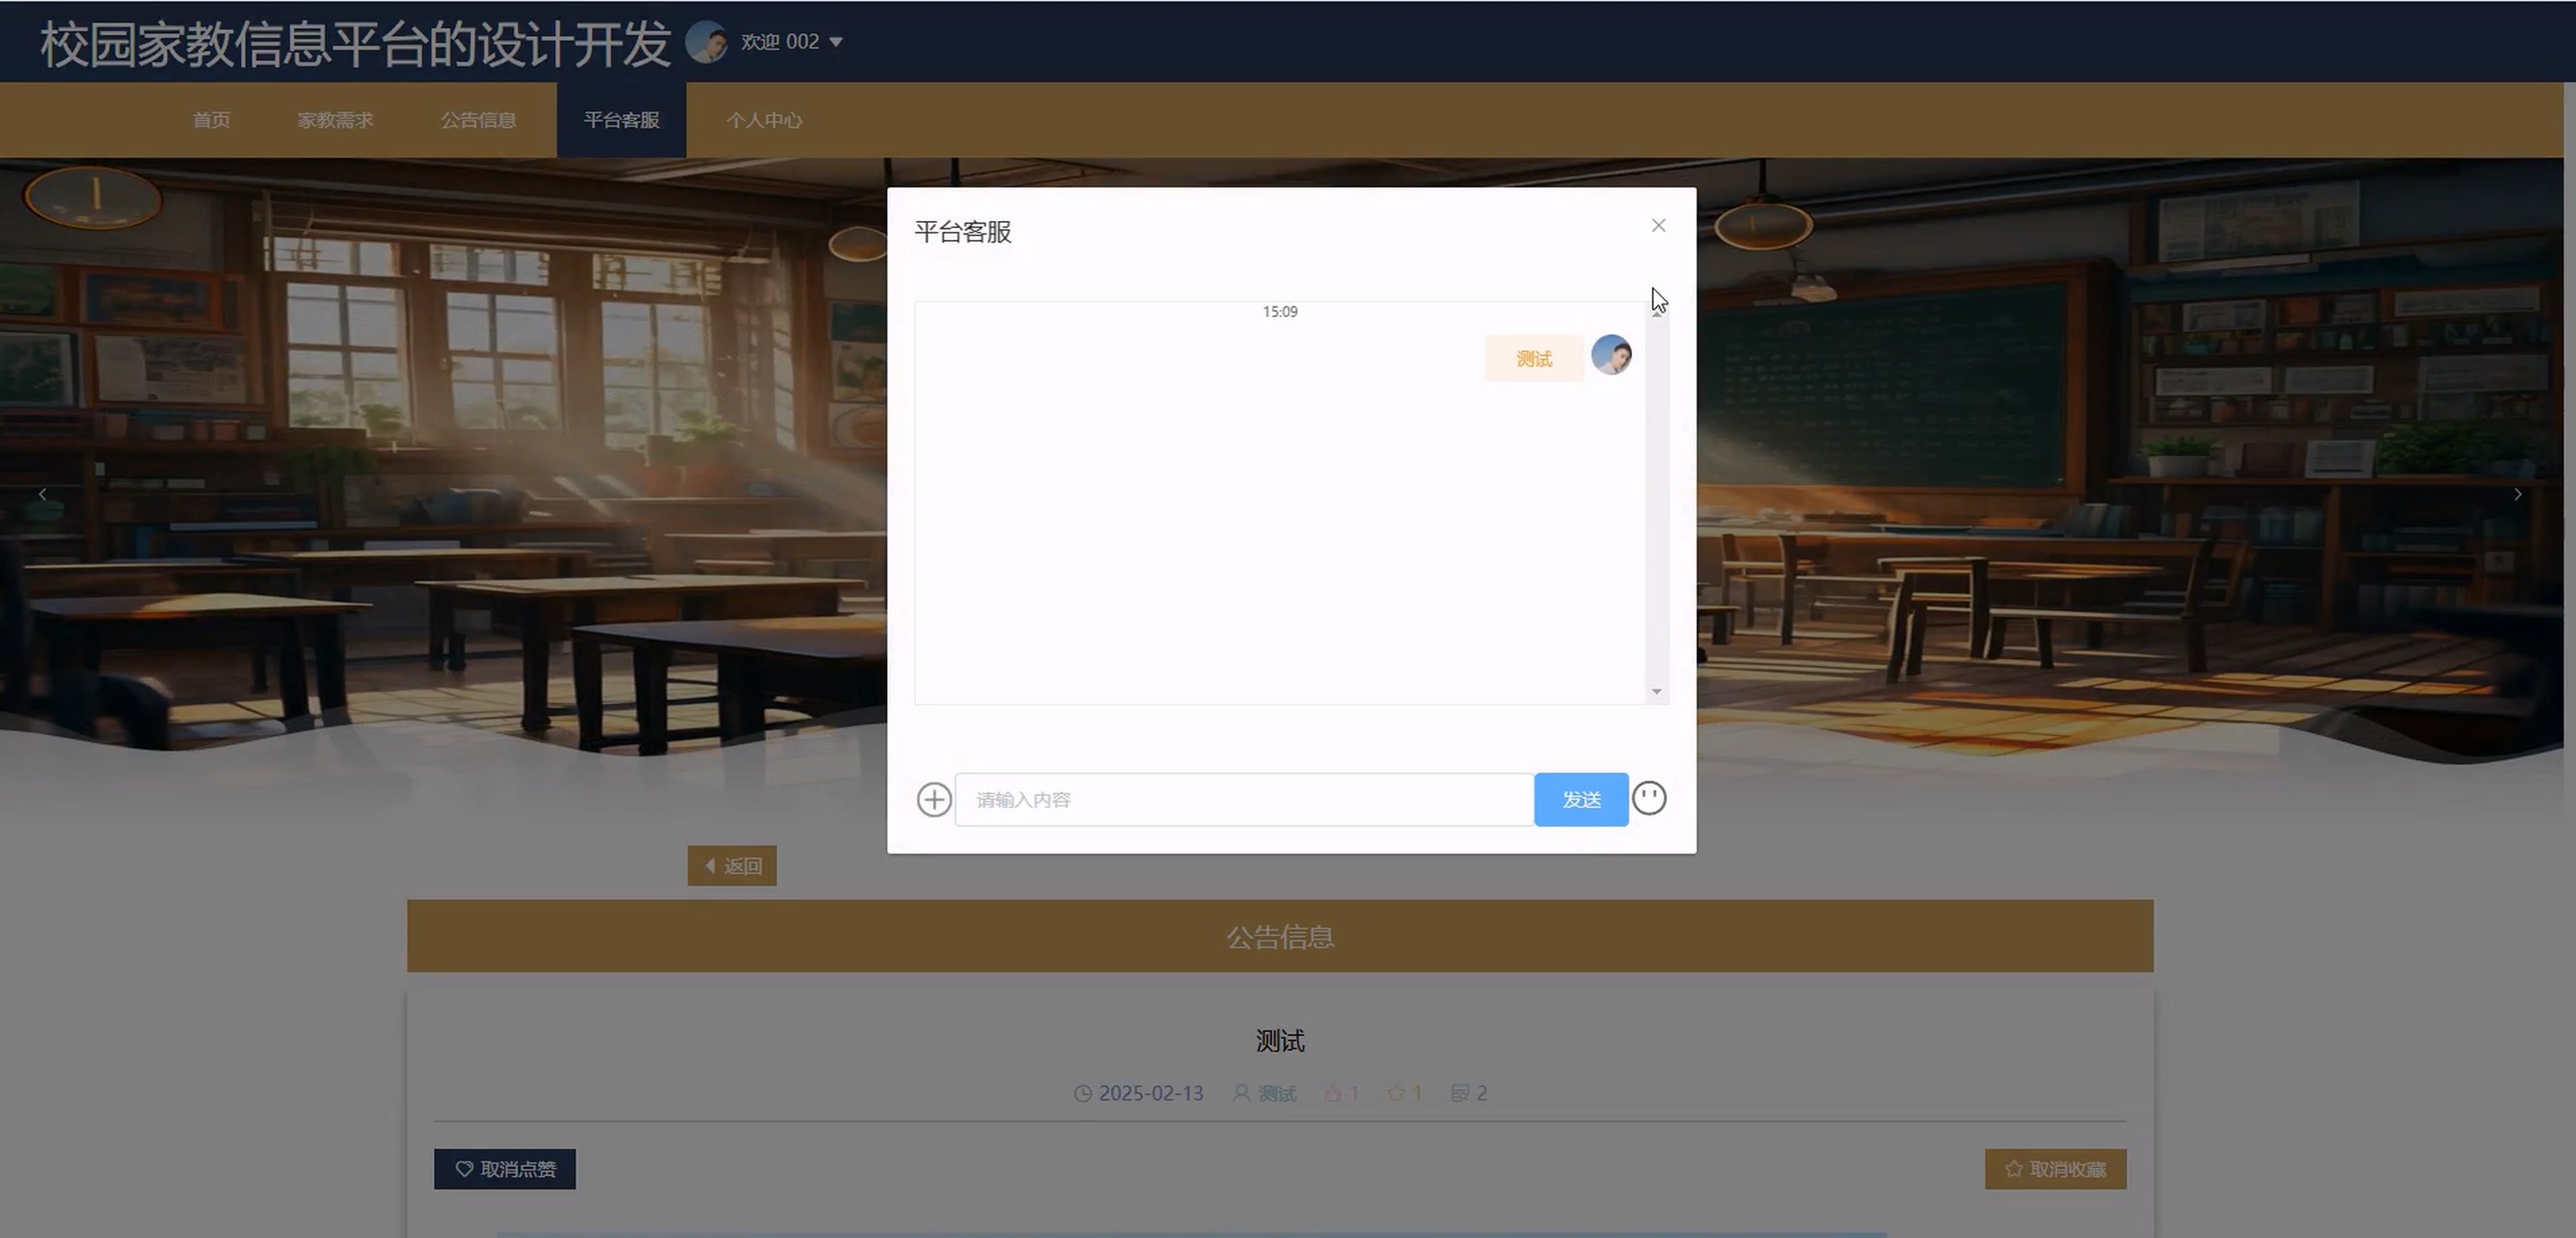Go to previous carousel slide arrow
This screenshot has height=1238, width=2576.
[42, 494]
